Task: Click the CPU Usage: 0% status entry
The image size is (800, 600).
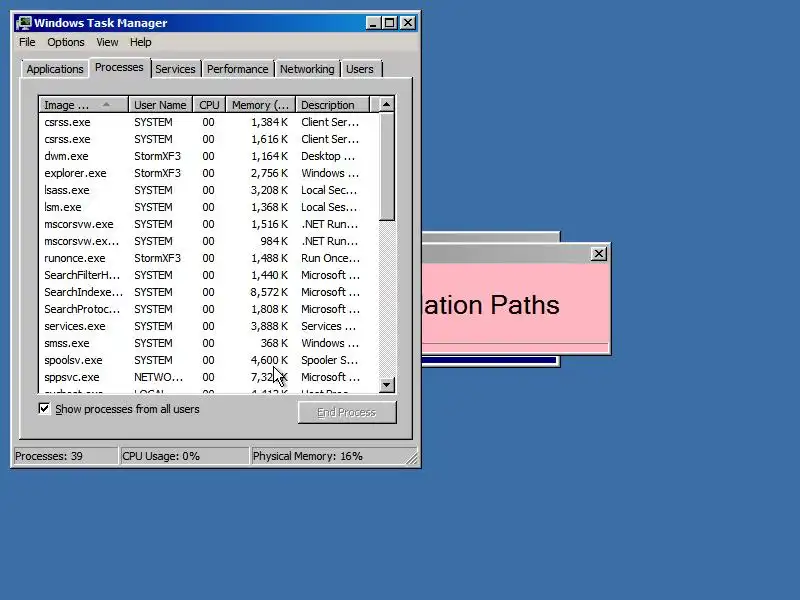Action: click(x=184, y=456)
